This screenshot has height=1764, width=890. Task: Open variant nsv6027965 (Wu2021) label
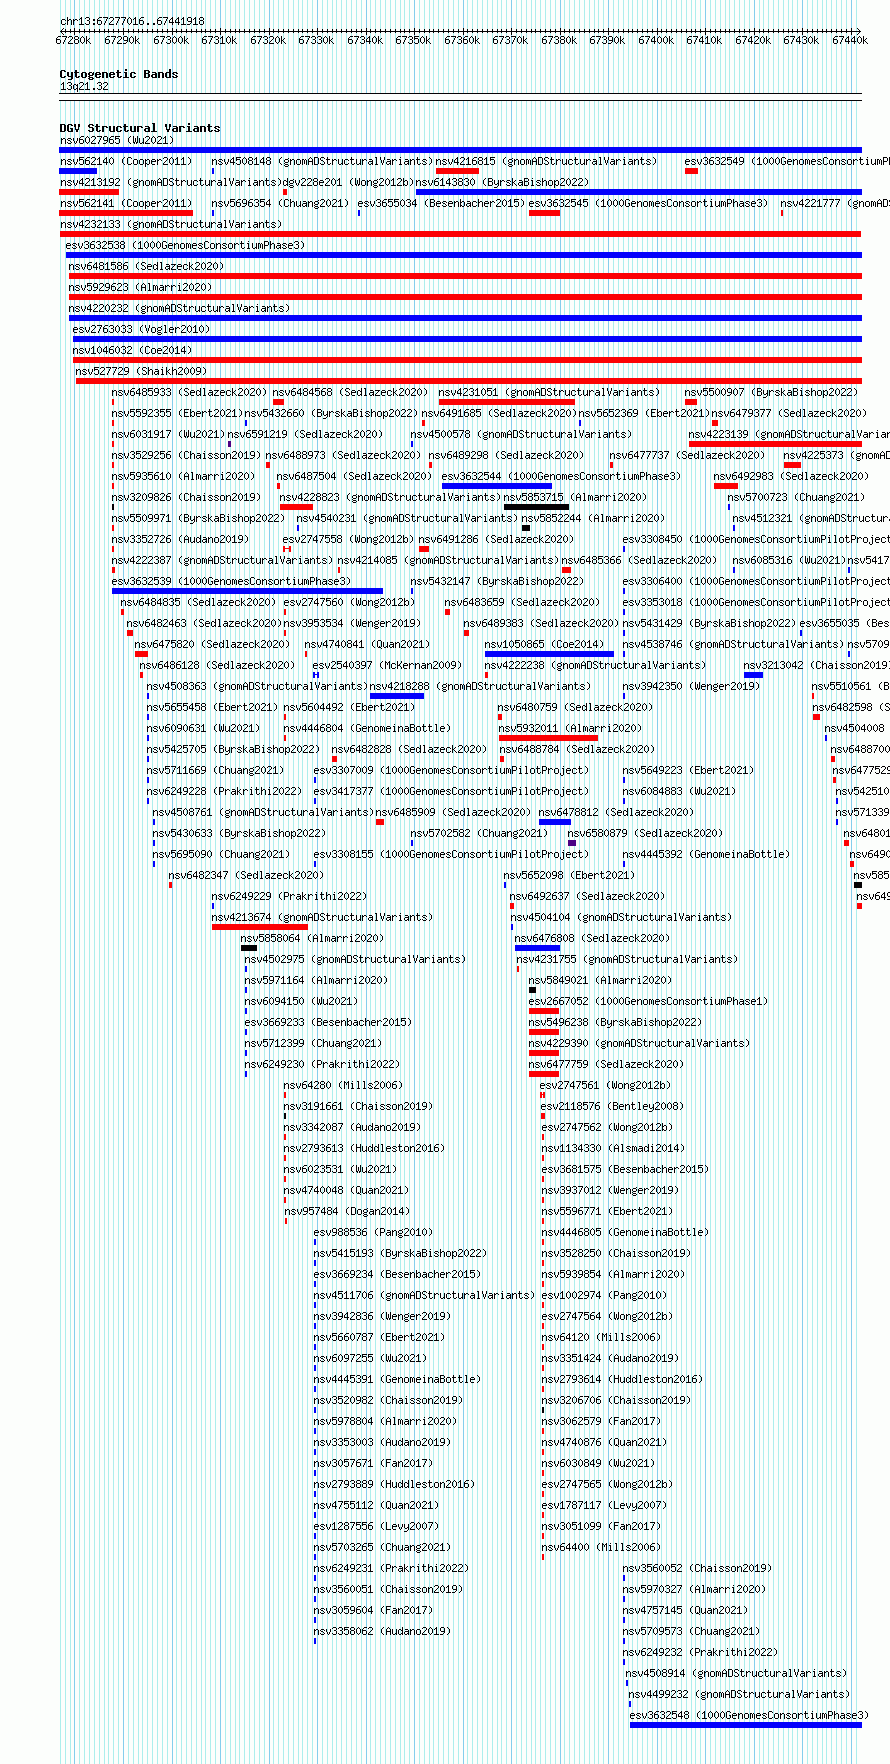tap(117, 140)
